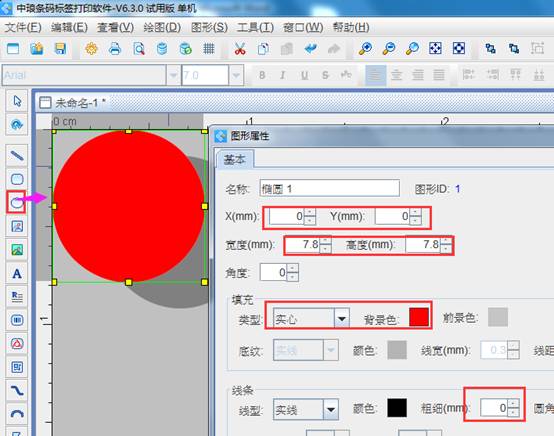Expand the font name dropdown
This screenshot has width=554, height=436.
tap(173, 75)
